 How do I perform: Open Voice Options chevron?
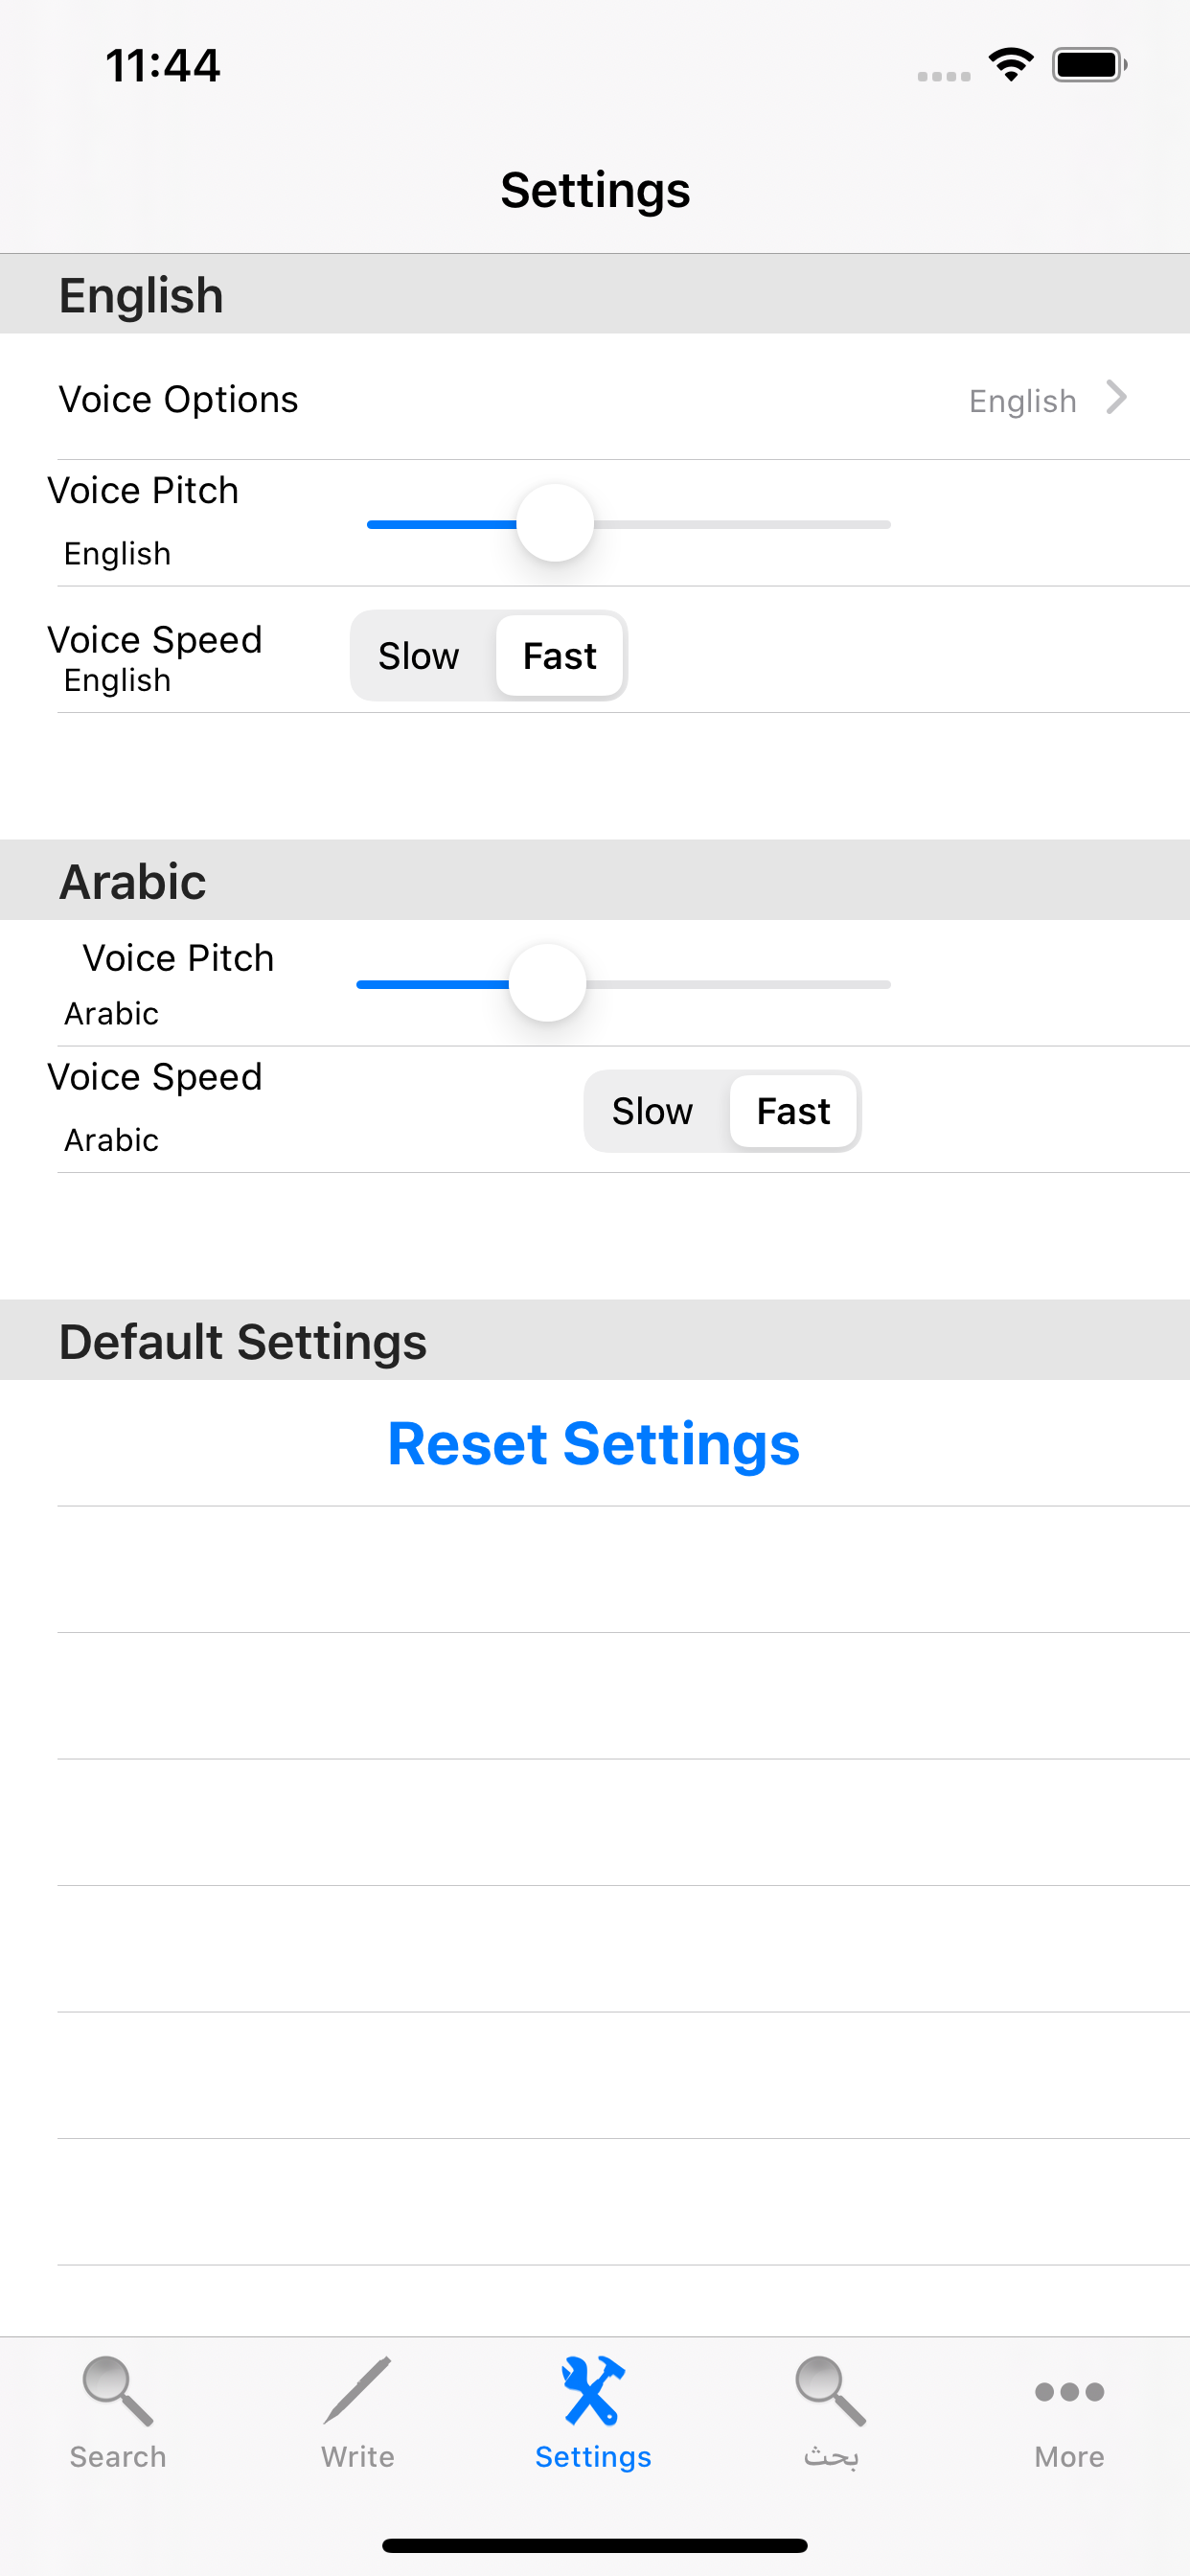[x=1116, y=398]
